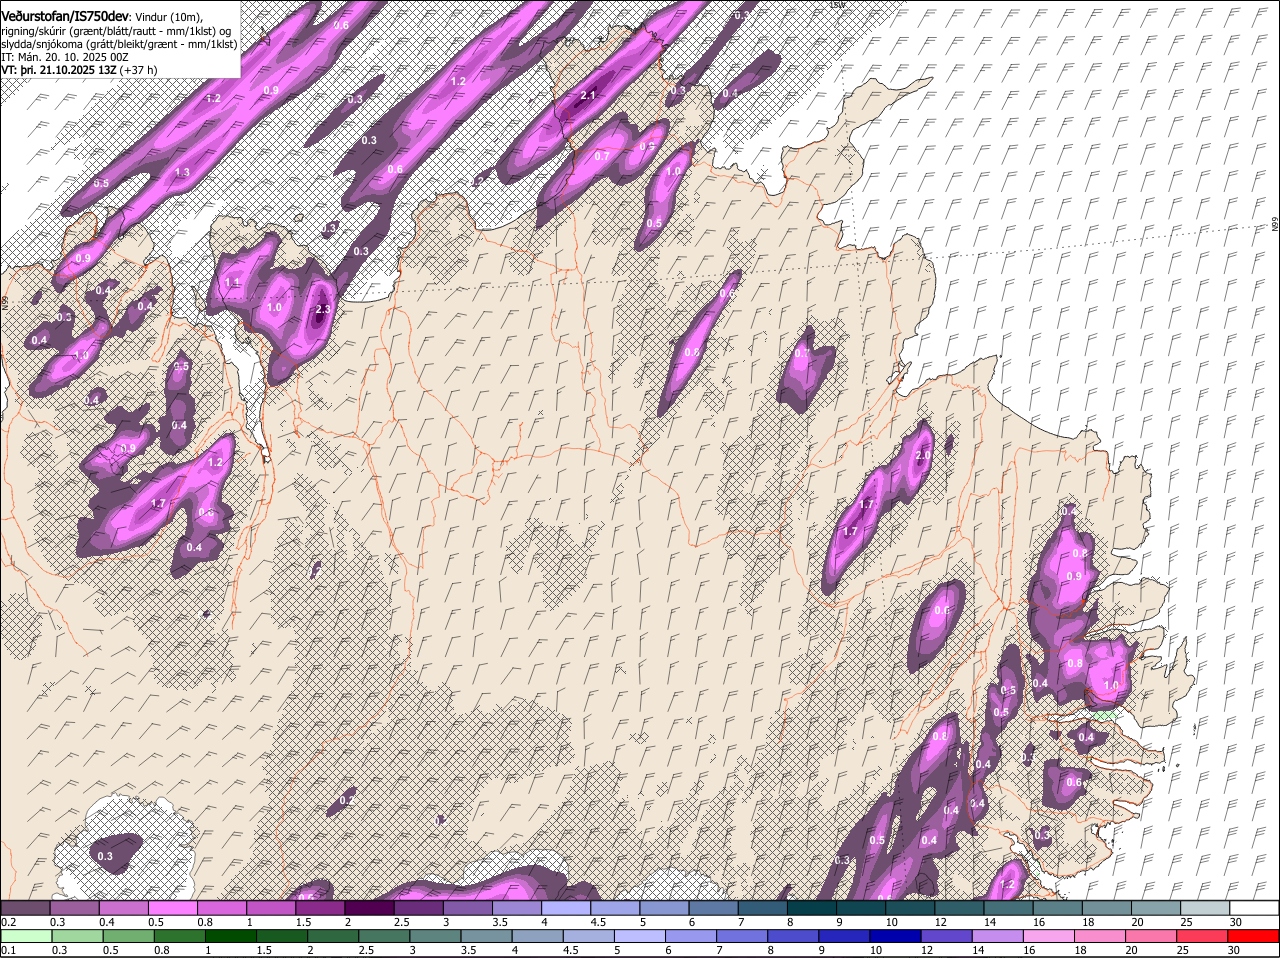Select the '0.2' tick label on the upper scale
The image size is (1280, 958).
point(8,922)
